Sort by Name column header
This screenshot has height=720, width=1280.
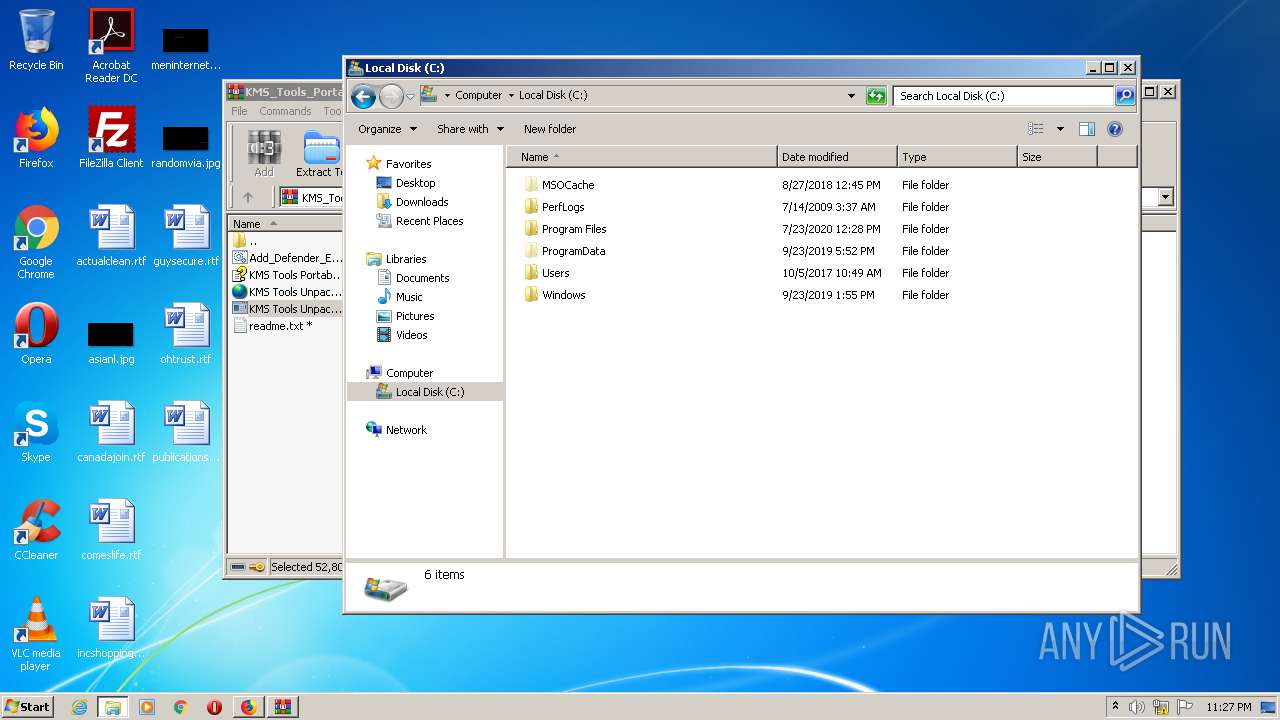pos(642,157)
